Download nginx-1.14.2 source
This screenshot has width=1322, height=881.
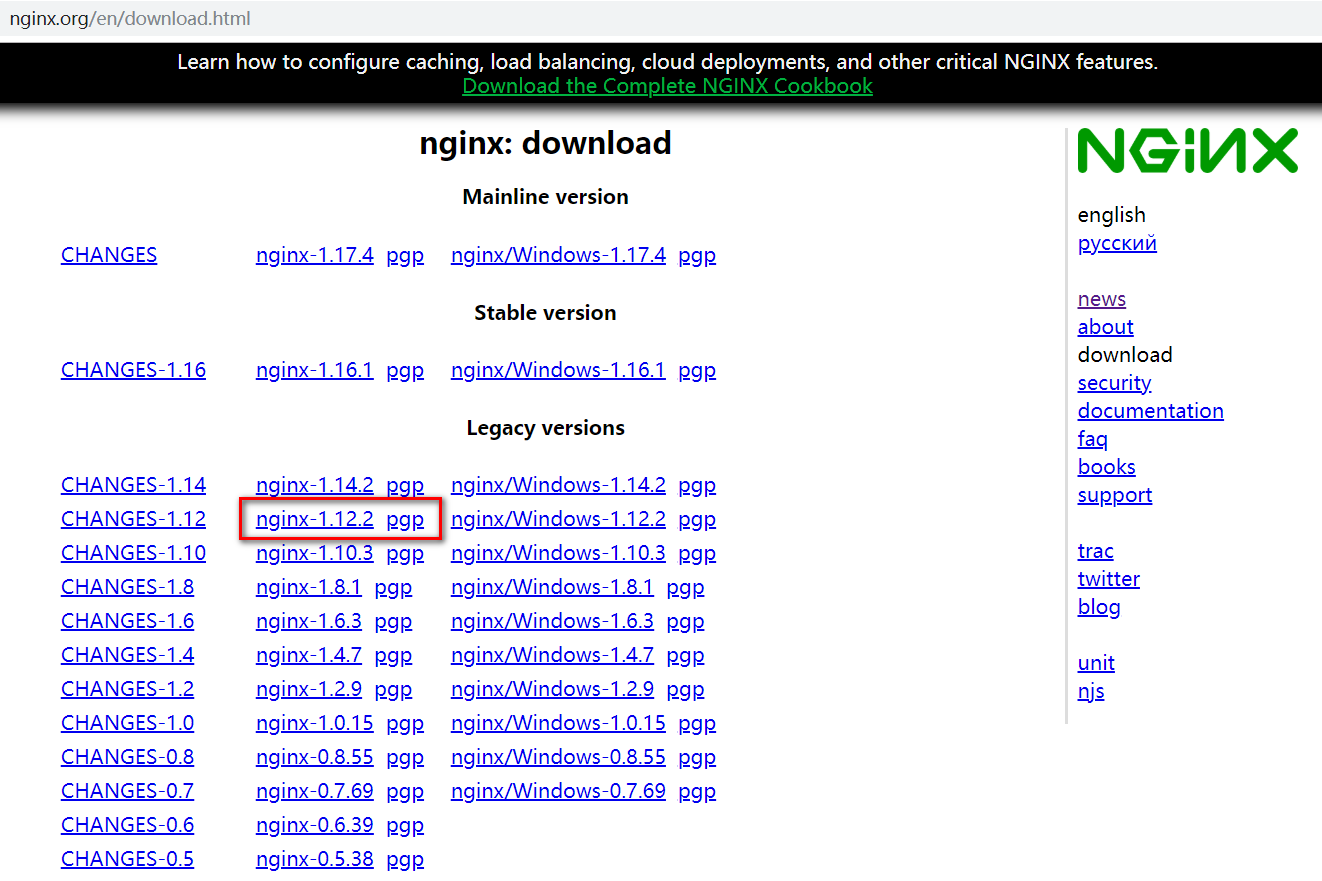(x=315, y=485)
